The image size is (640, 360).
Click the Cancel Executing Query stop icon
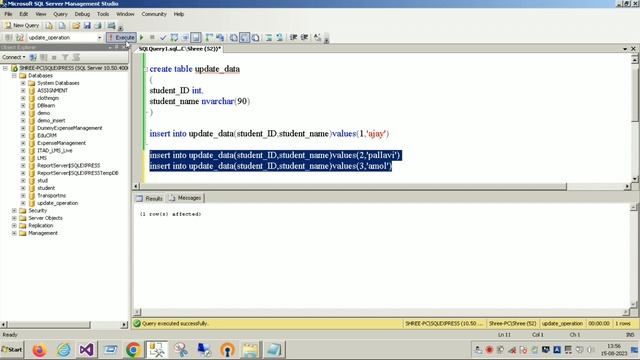(152, 38)
